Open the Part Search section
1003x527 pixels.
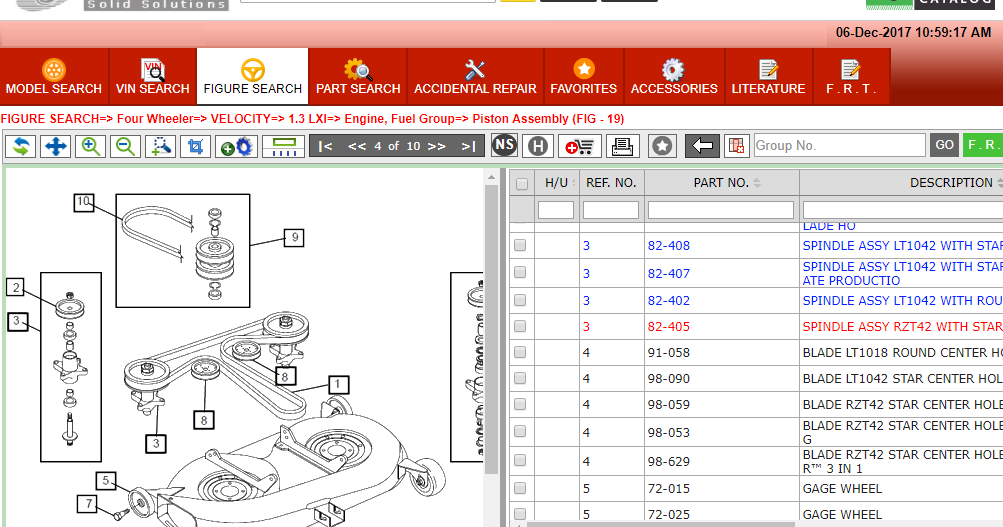358,77
